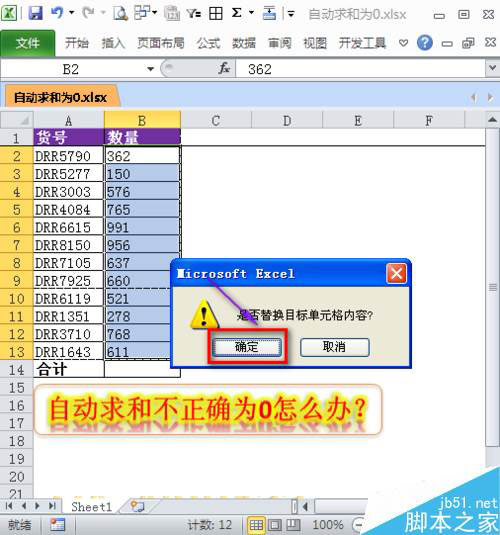Click the AutoSum sigma icon
Screen dimensions: 500x535
pos(237,13)
